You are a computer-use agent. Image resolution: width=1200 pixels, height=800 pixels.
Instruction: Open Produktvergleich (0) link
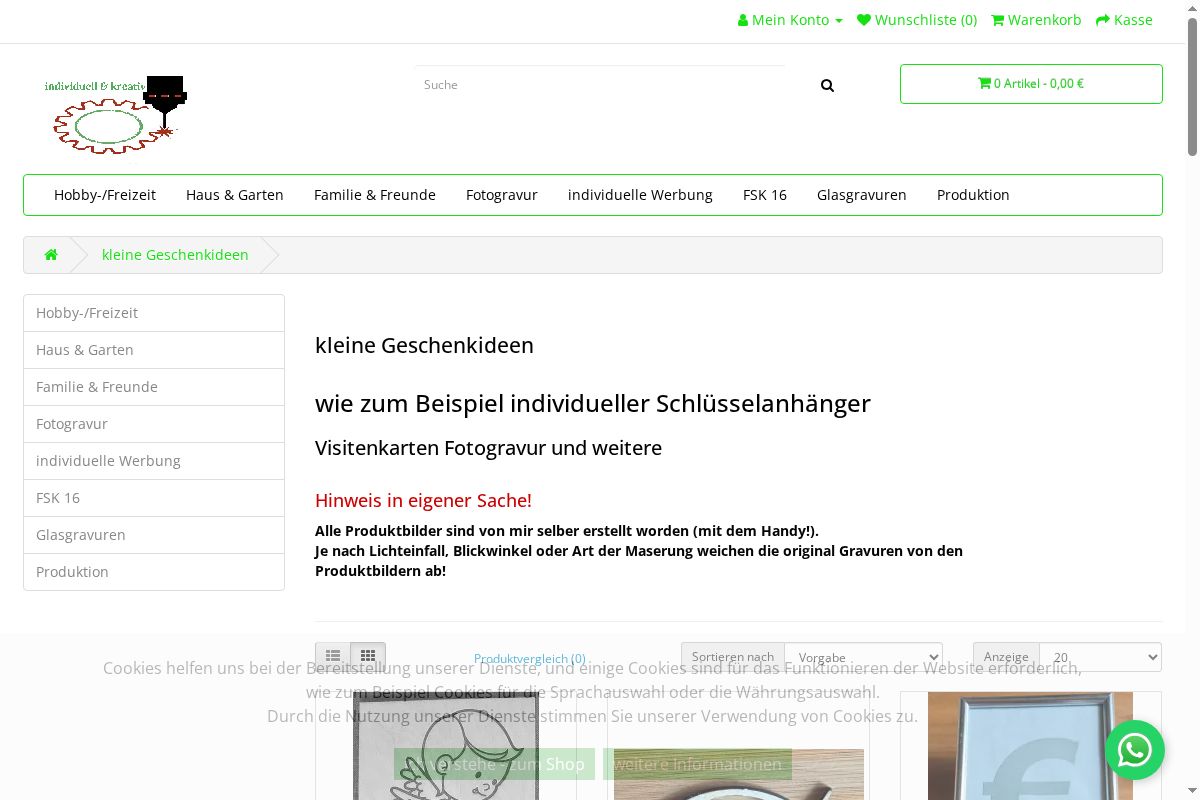tap(530, 658)
